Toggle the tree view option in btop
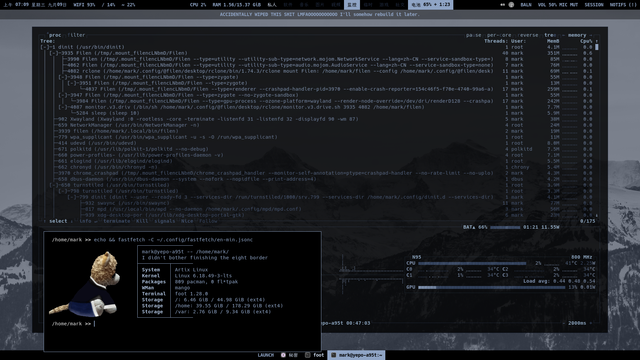The height and width of the screenshot is (360, 640). tap(550, 35)
